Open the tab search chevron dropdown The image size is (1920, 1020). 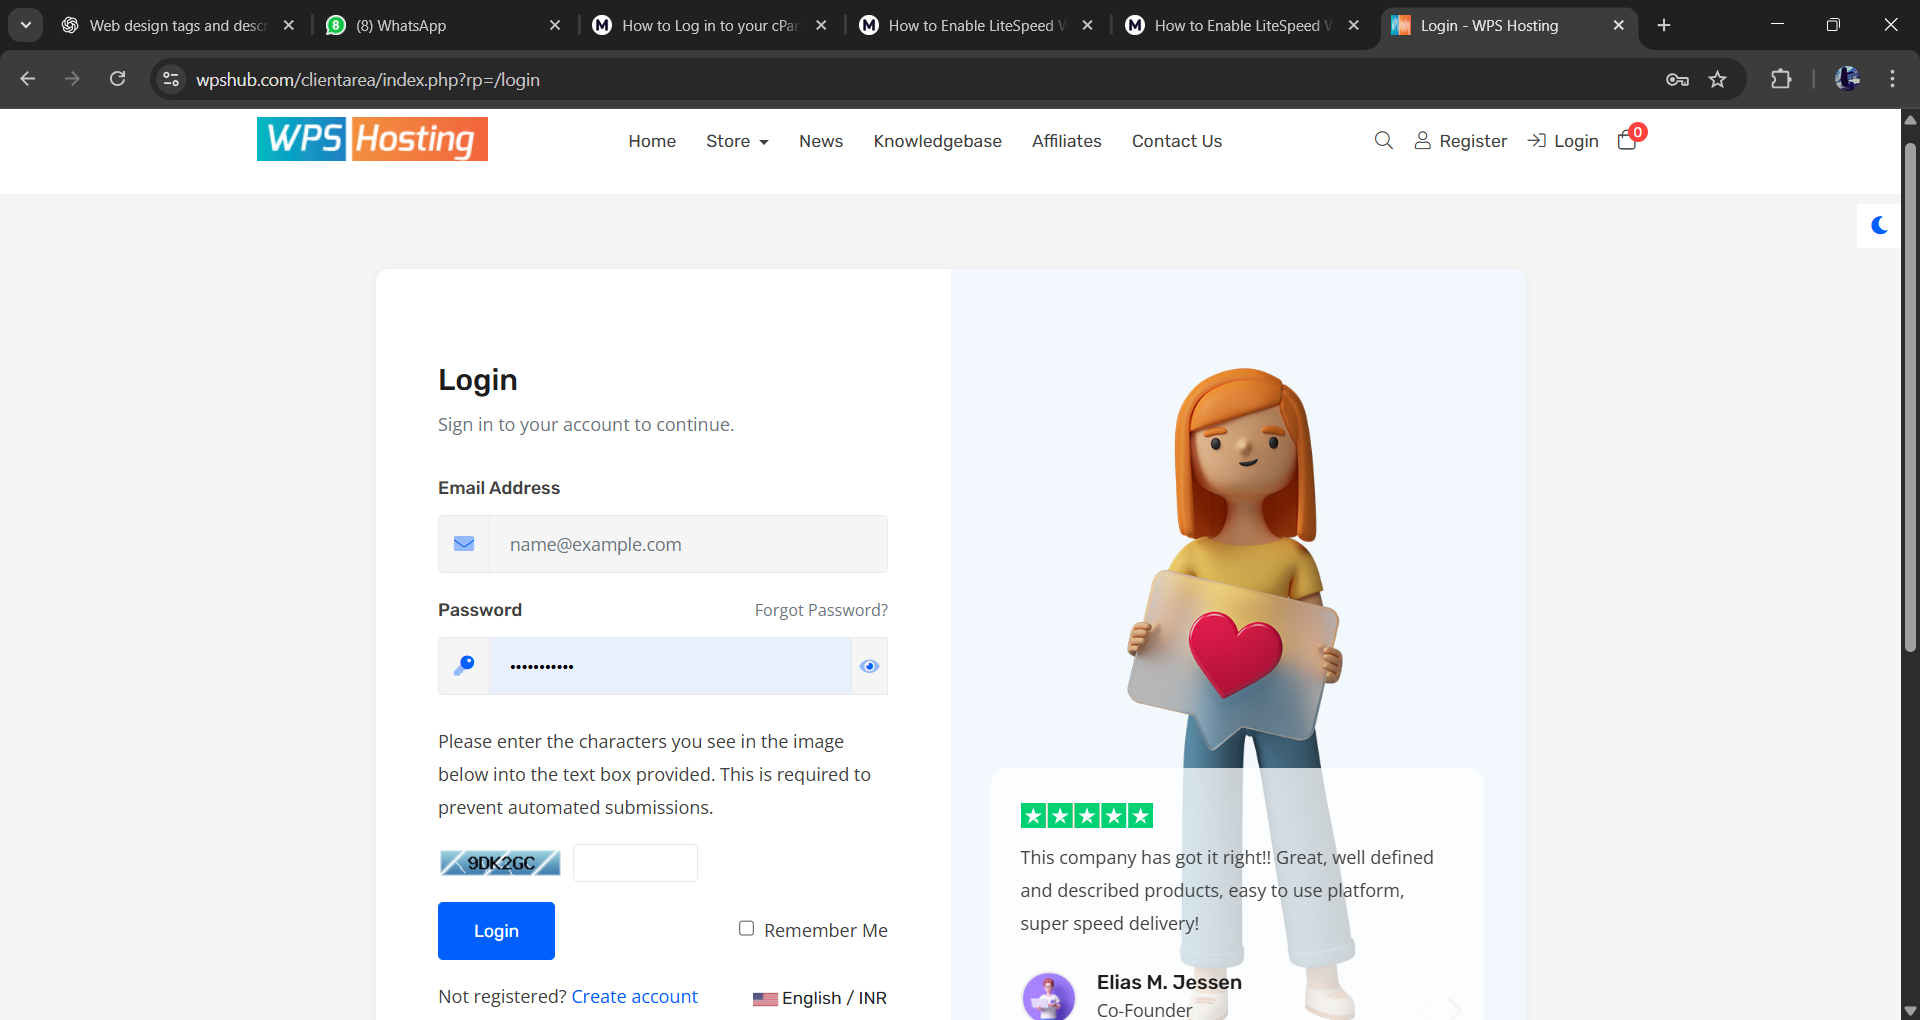pyautogui.click(x=26, y=25)
